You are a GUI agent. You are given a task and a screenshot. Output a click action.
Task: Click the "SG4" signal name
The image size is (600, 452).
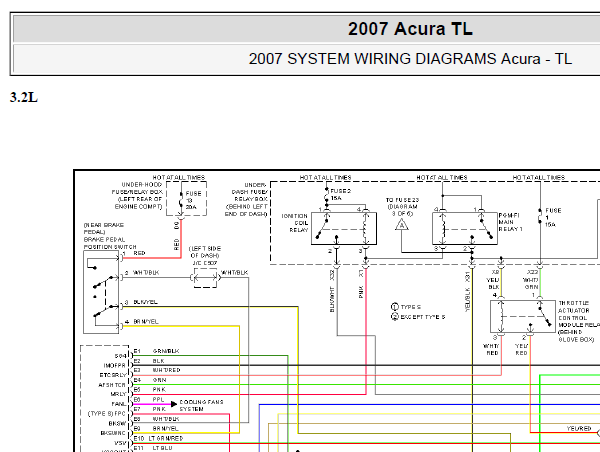[121, 356]
